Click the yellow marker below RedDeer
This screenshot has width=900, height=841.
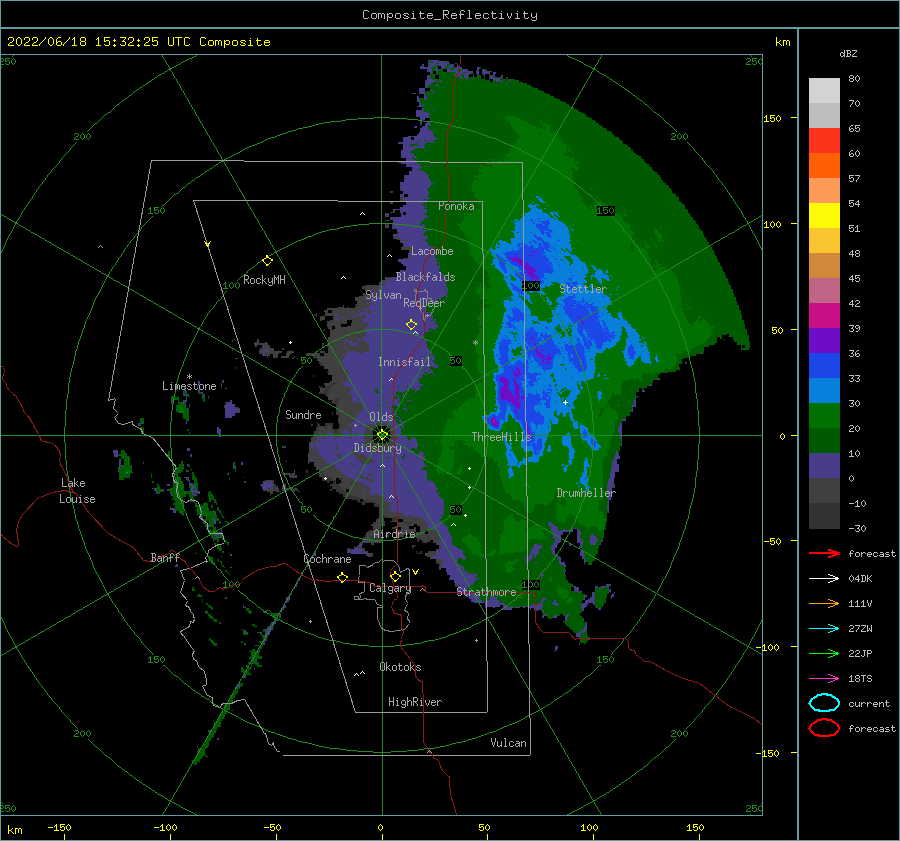412,324
